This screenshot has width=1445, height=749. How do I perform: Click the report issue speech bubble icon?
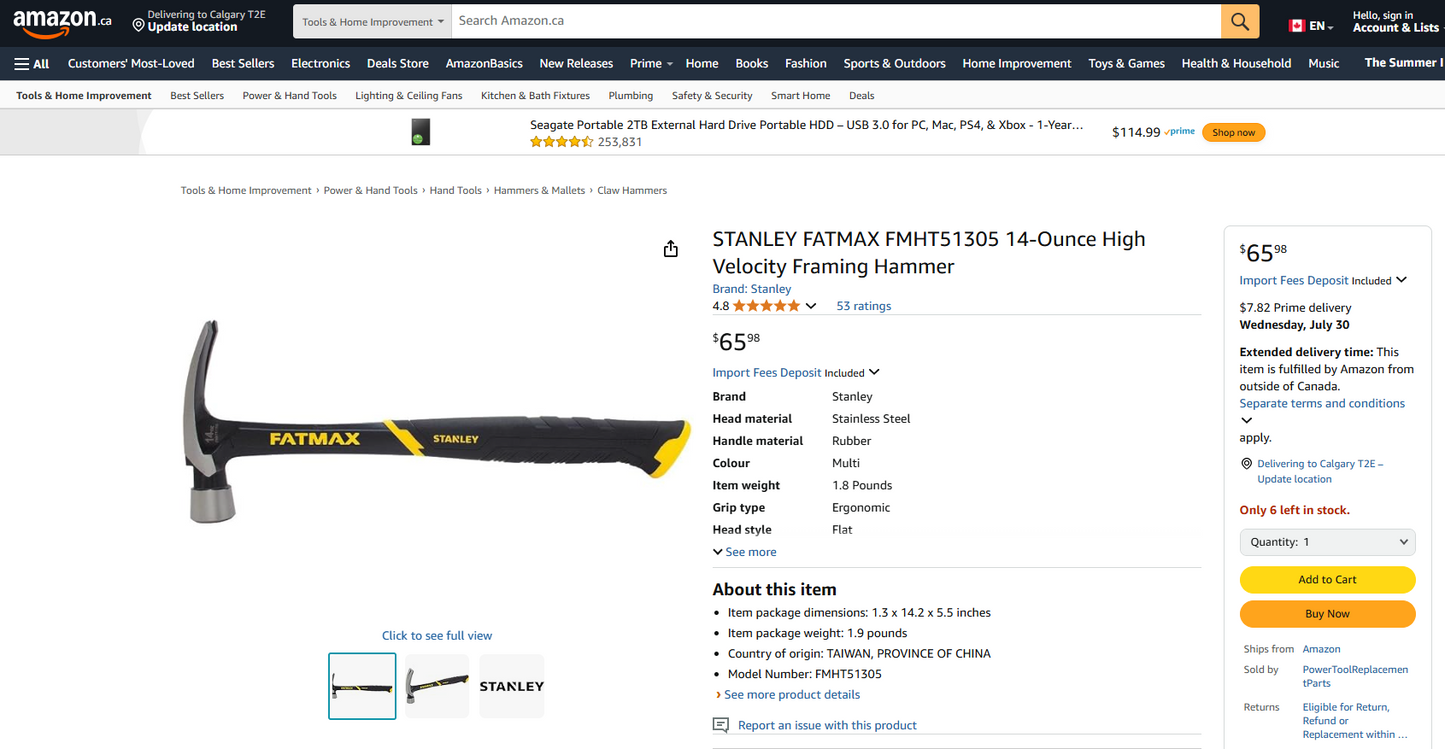point(720,725)
